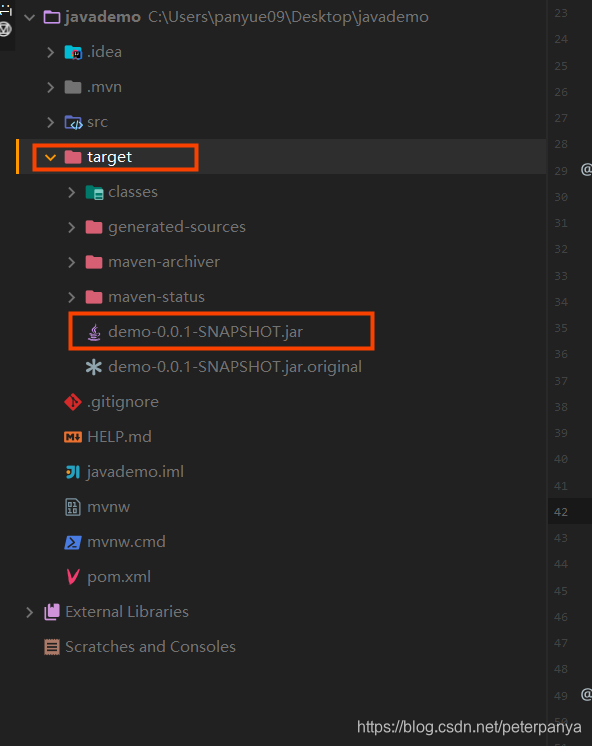This screenshot has width=592, height=746.
Task: Click the @ gutter marker at line 49
Action: point(586,695)
